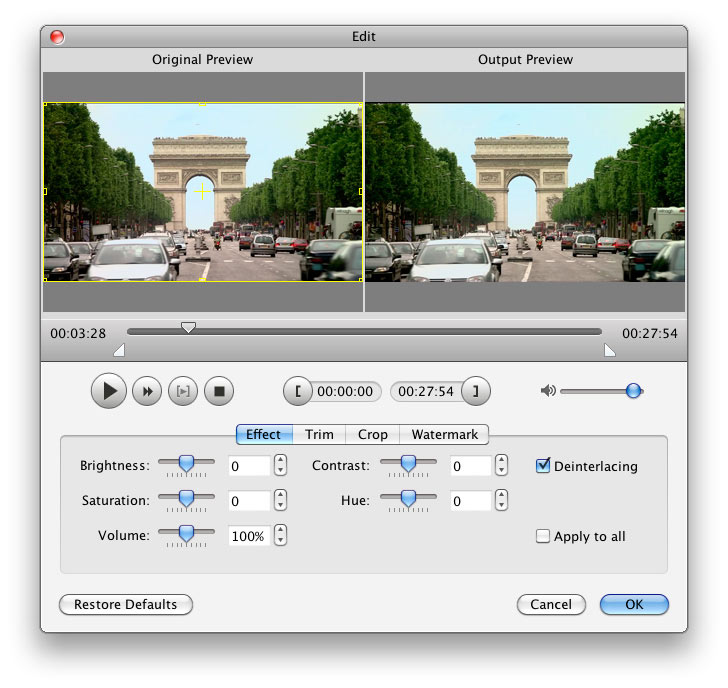Click the bottom-middle yellow crop handle
This screenshot has width=728, height=688.
202,279
